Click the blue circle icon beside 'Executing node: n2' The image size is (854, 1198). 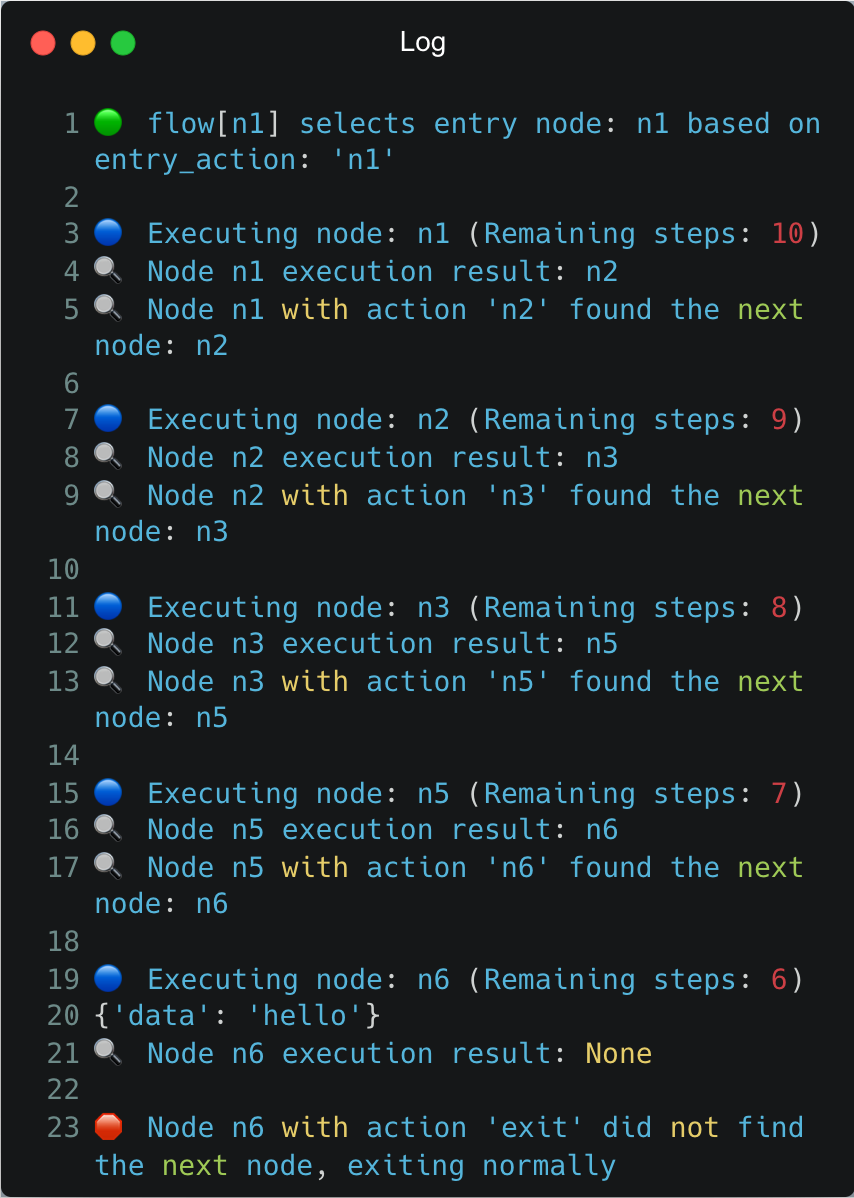coord(108,418)
